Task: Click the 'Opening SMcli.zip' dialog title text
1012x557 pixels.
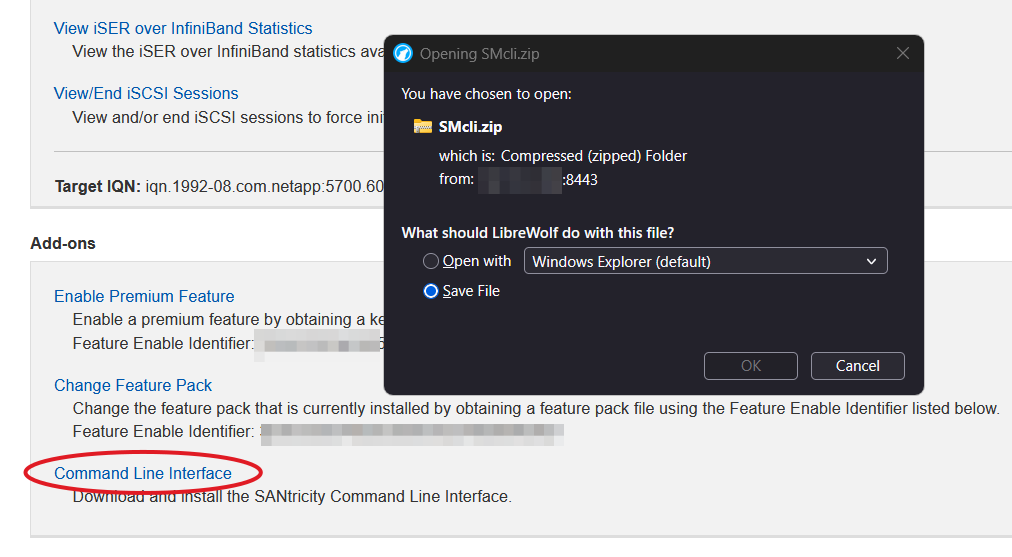Action: pyautogui.click(x=480, y=54)
